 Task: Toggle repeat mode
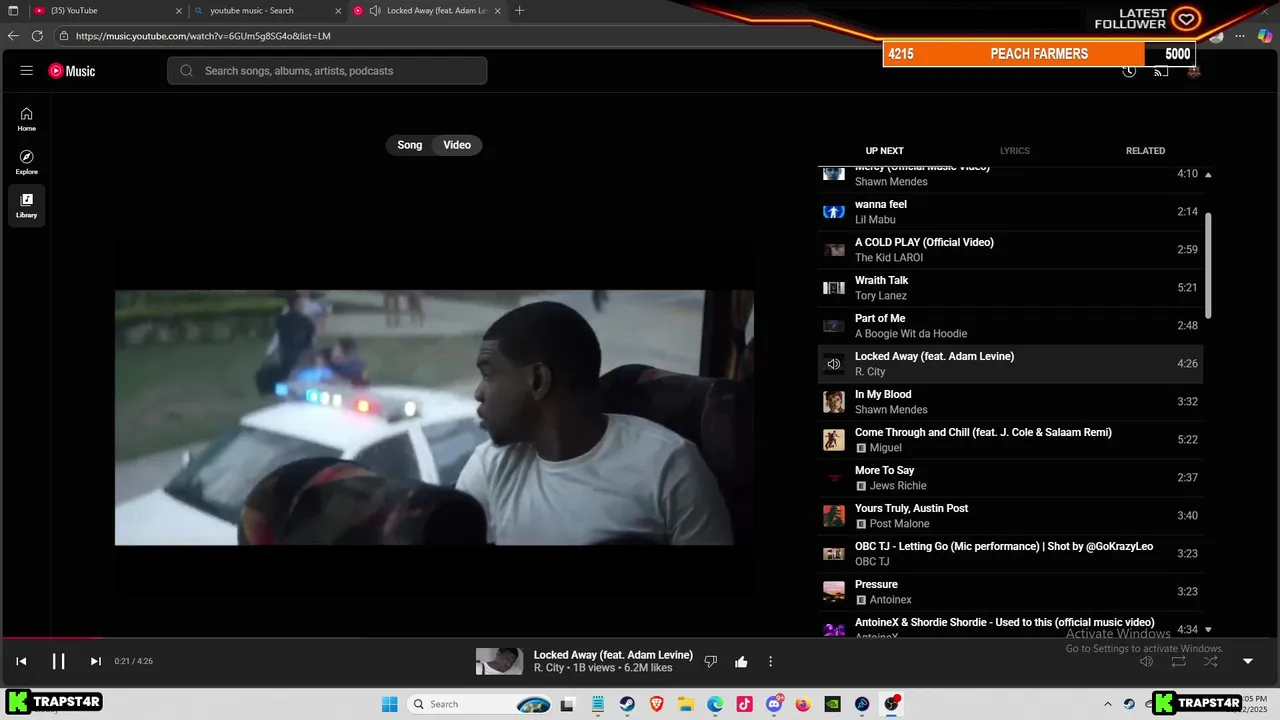point(1179,661)
